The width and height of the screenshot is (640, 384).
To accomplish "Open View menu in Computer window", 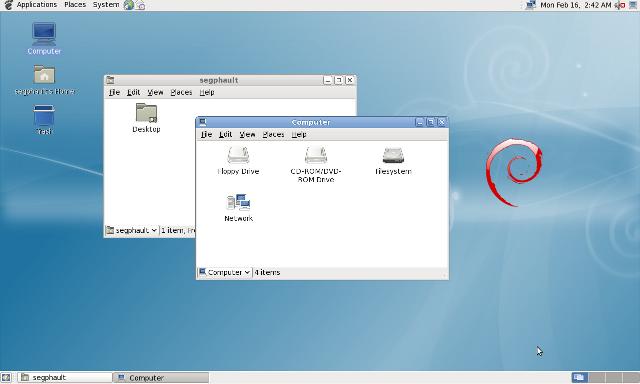I will coord(247,134).
